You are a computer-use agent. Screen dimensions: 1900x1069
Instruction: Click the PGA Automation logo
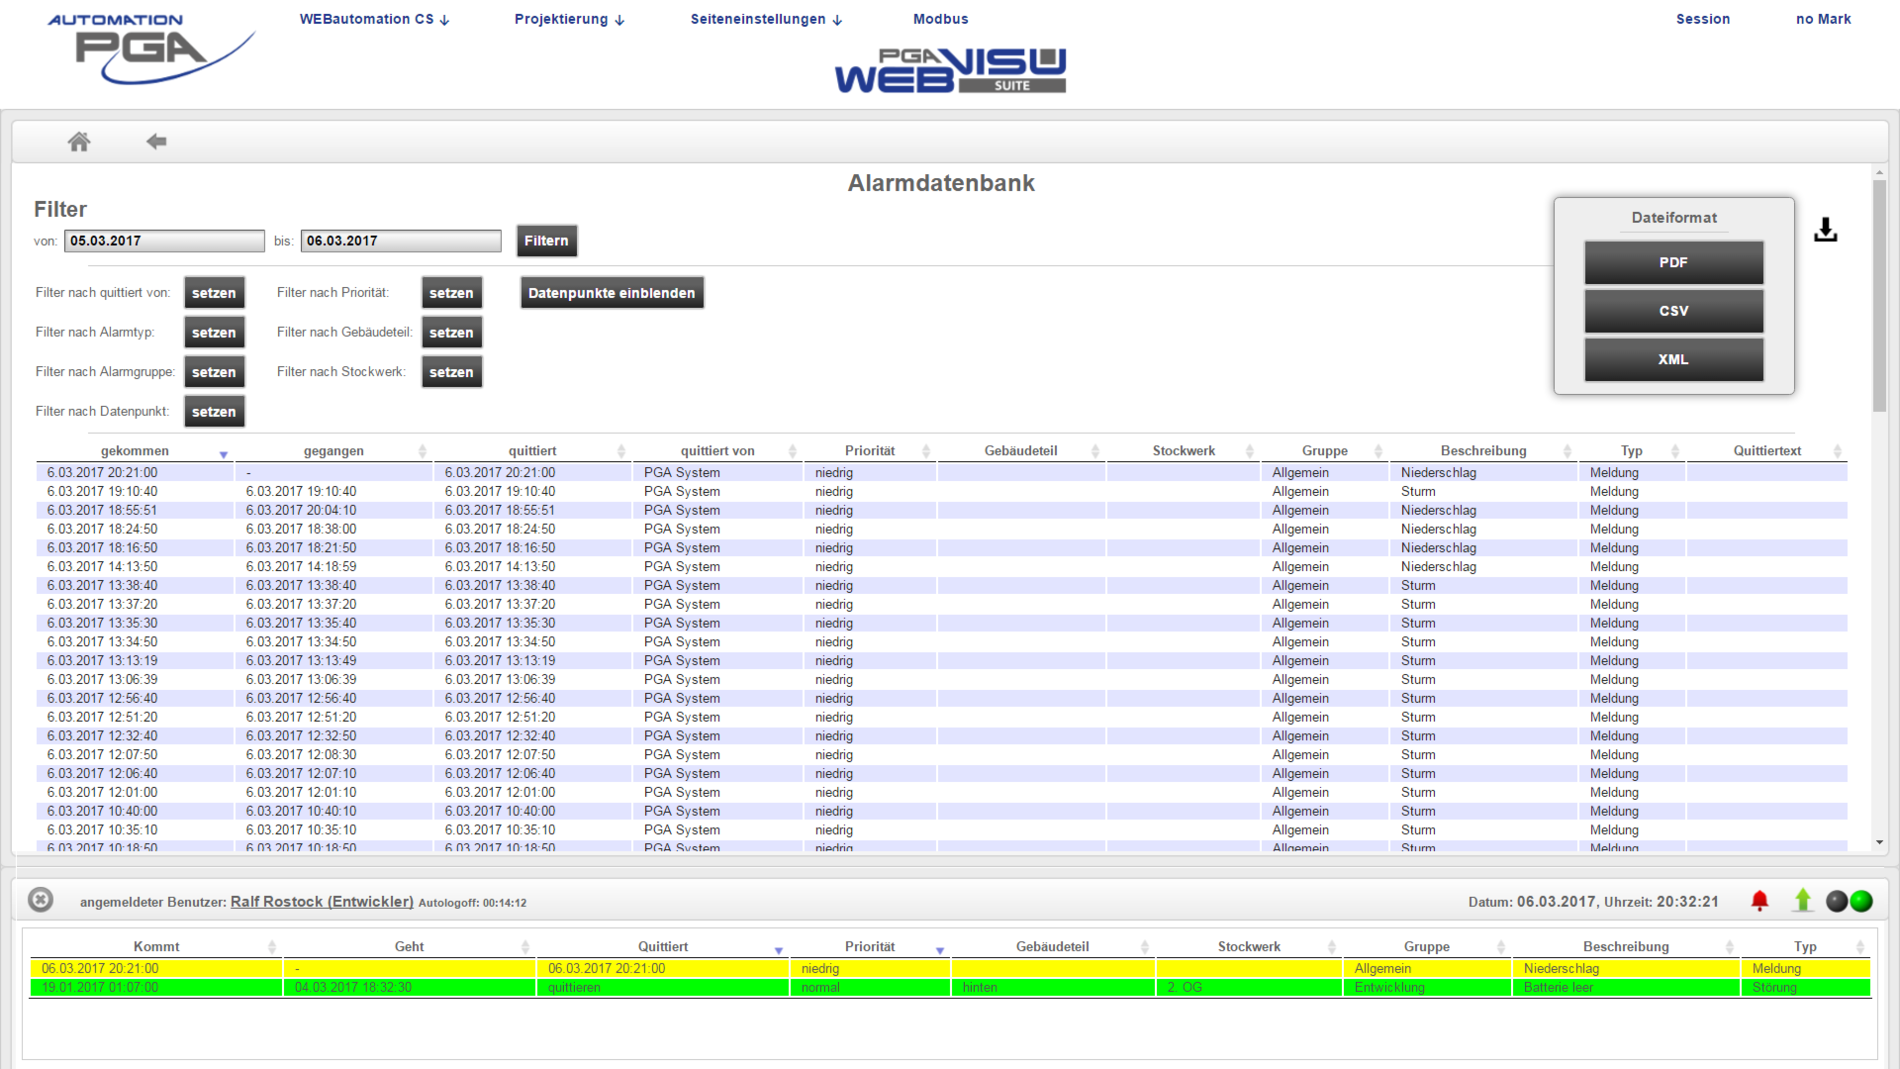coord(150,48)
